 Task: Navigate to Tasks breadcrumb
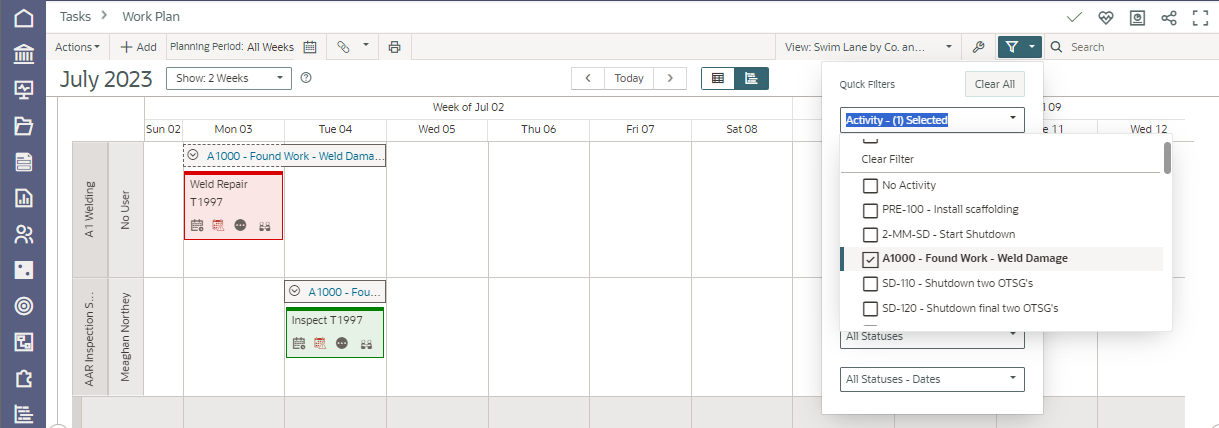(x=75, y=17)
